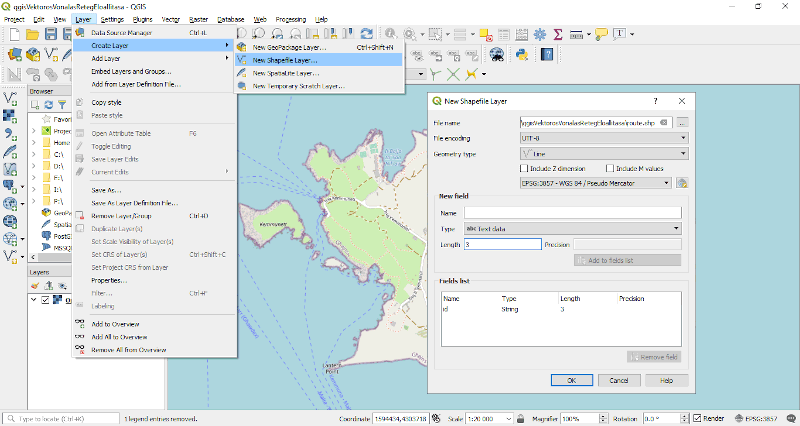The image size is (800, 426).
Task: Click OK in New Shapefile Layer dialog
Action: click(571, 381)
